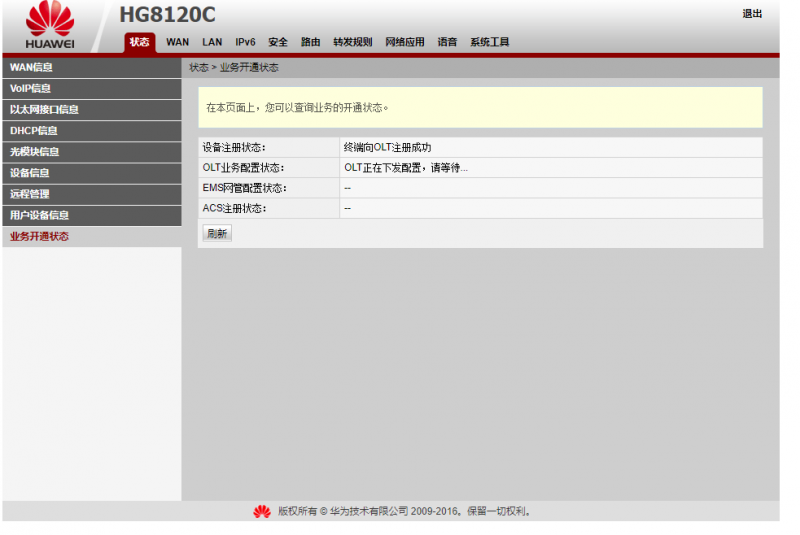Open VoIP信息 in the sidebar
This screenshot has height=535, width=800.
pos(92,89)
